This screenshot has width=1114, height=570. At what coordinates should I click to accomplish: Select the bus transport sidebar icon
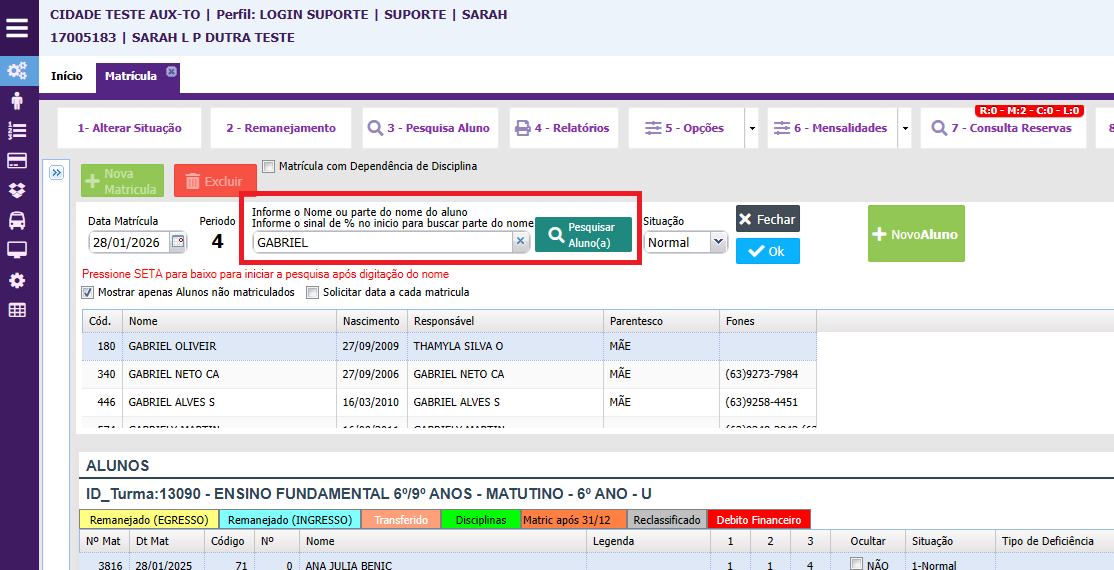pyautogui.click(x=17, y=220)
